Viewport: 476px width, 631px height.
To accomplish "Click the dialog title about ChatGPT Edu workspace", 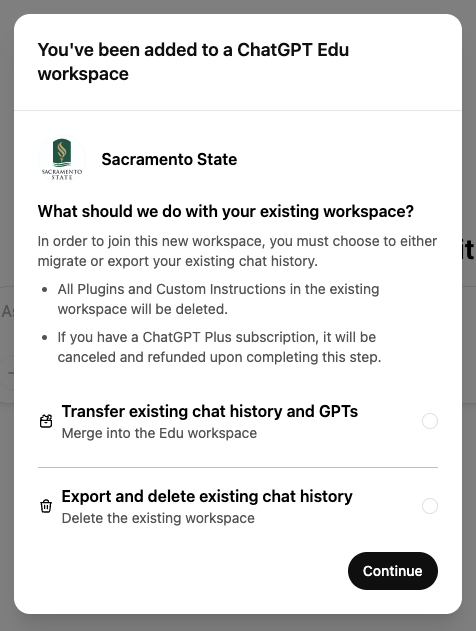I will [x=193, y=62].
